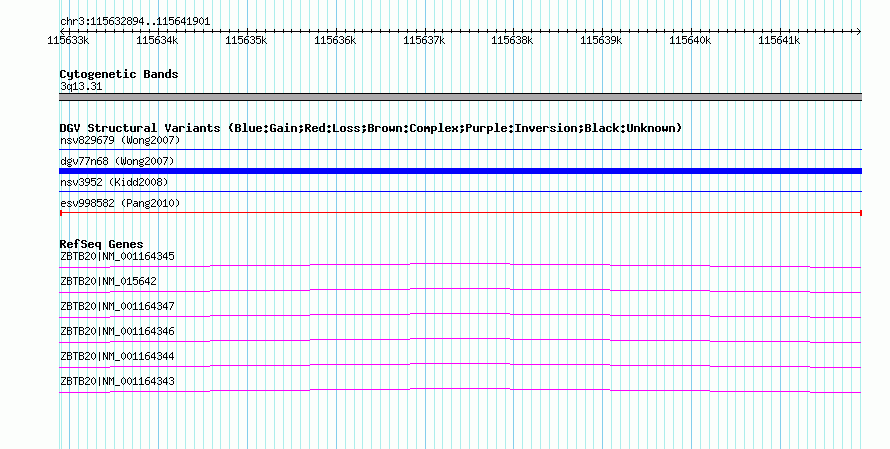
Task: Click the blue nsv3952 gain line
Action: 460,191
